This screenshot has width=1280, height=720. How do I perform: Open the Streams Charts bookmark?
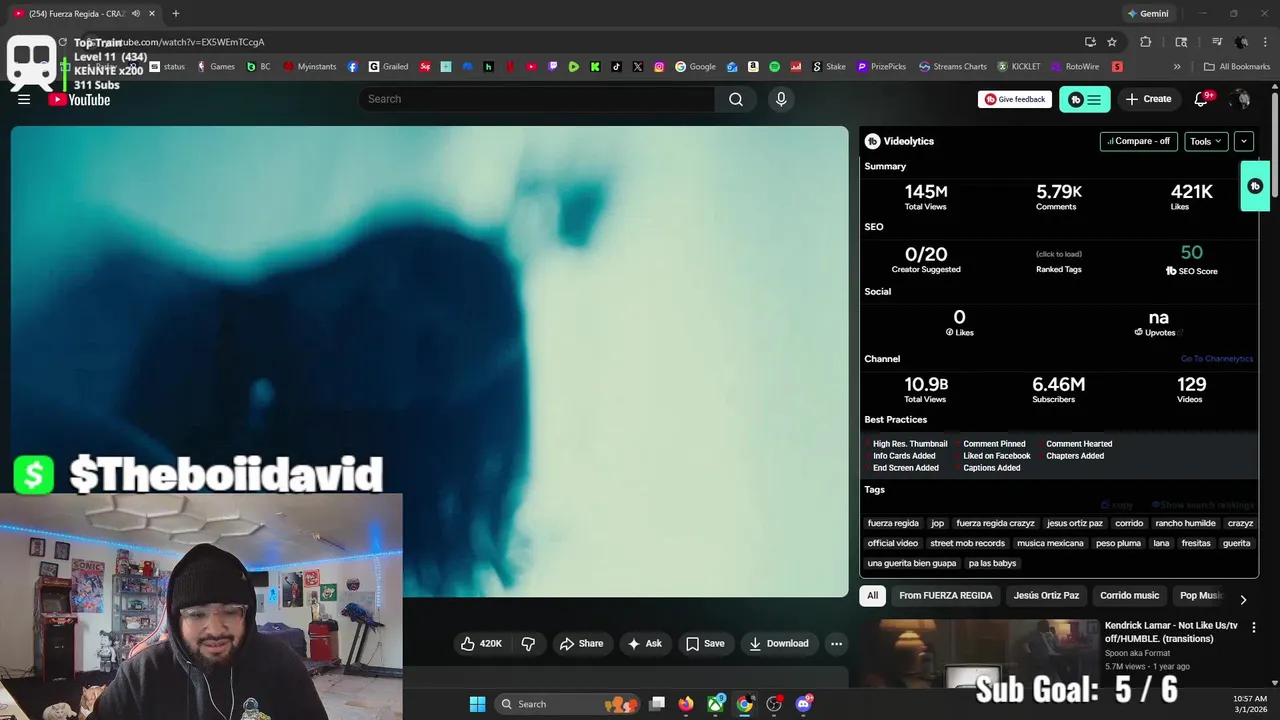coord(952,67)
